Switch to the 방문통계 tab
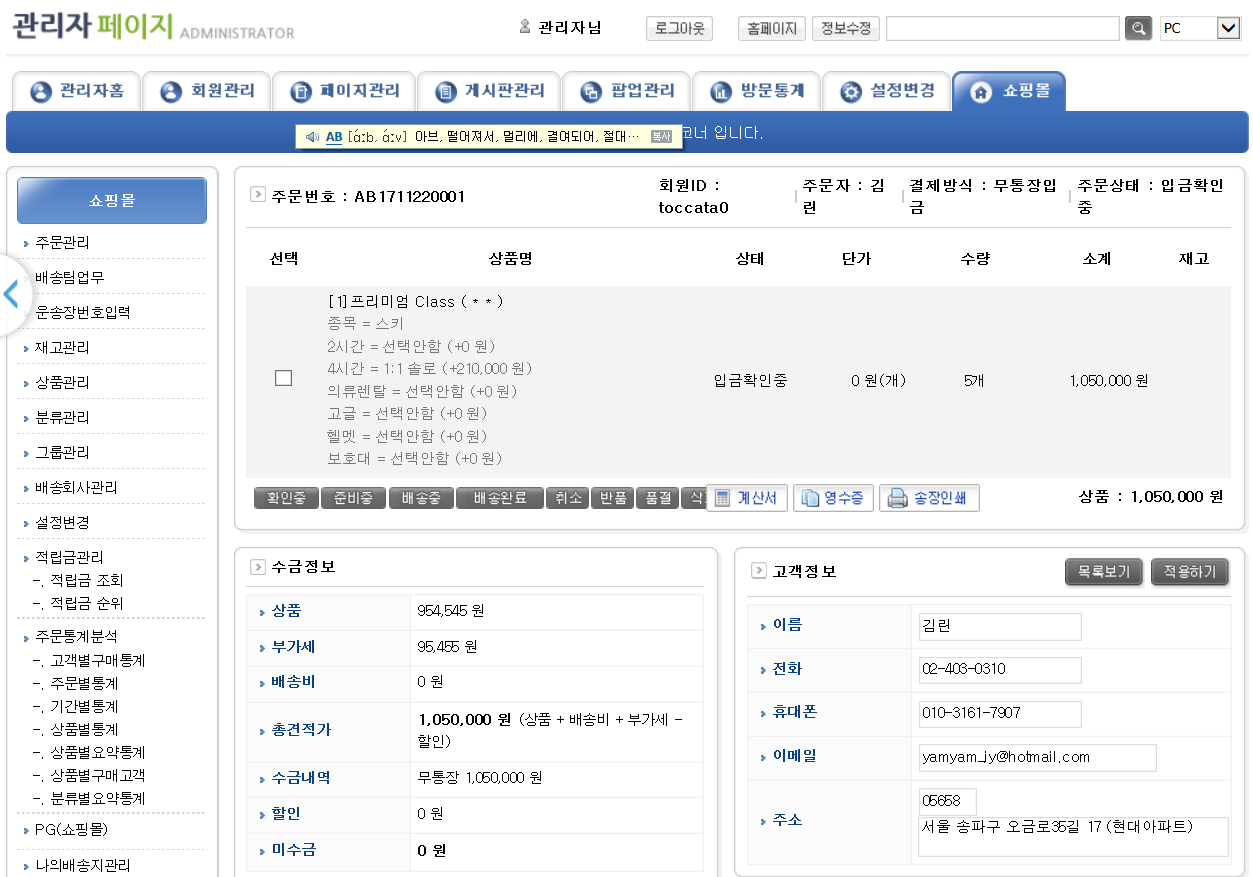 [757, 92]
